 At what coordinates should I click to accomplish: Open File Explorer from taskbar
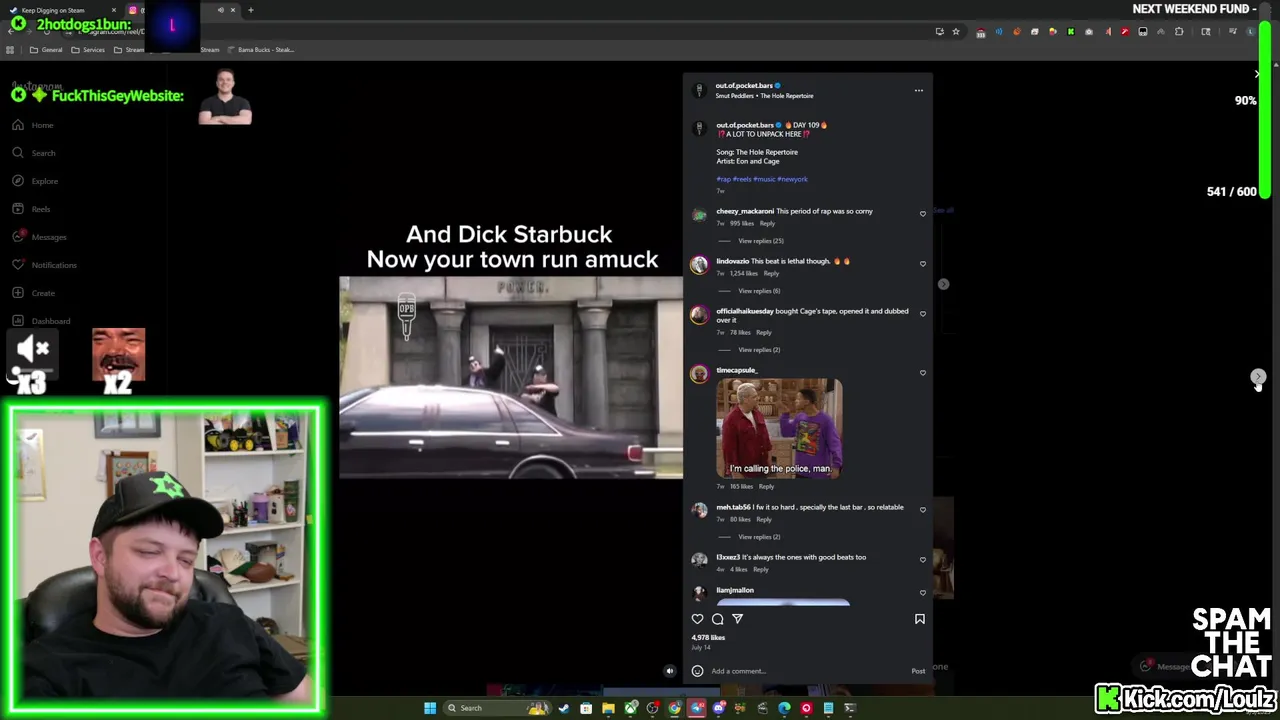coord(608,708)
